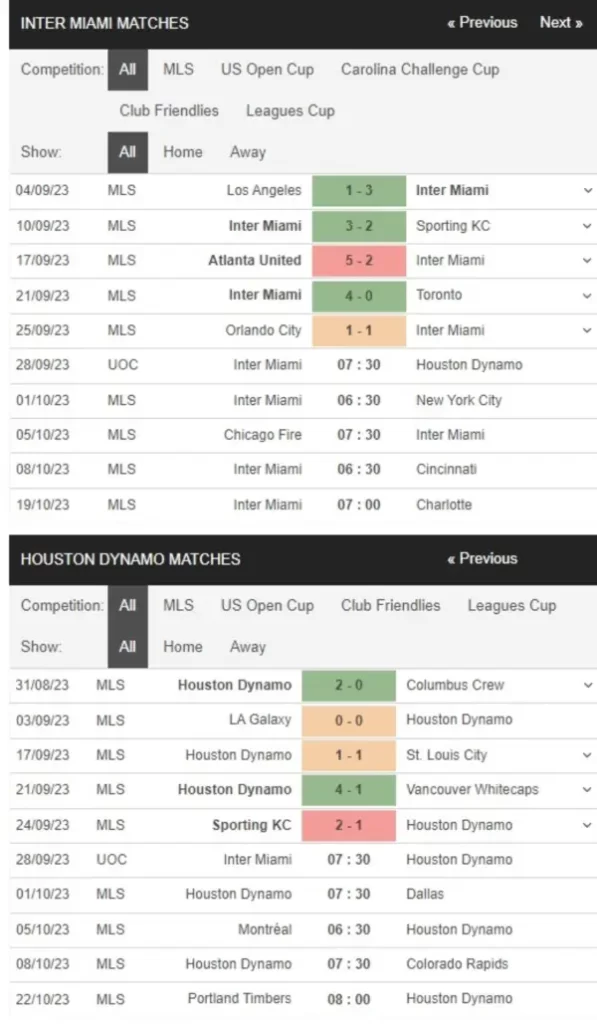Click the 1-3 score badge for Los Angeles match
Image resolution: width=597 pixels, height=1024 pixels.
coord(358,191)
